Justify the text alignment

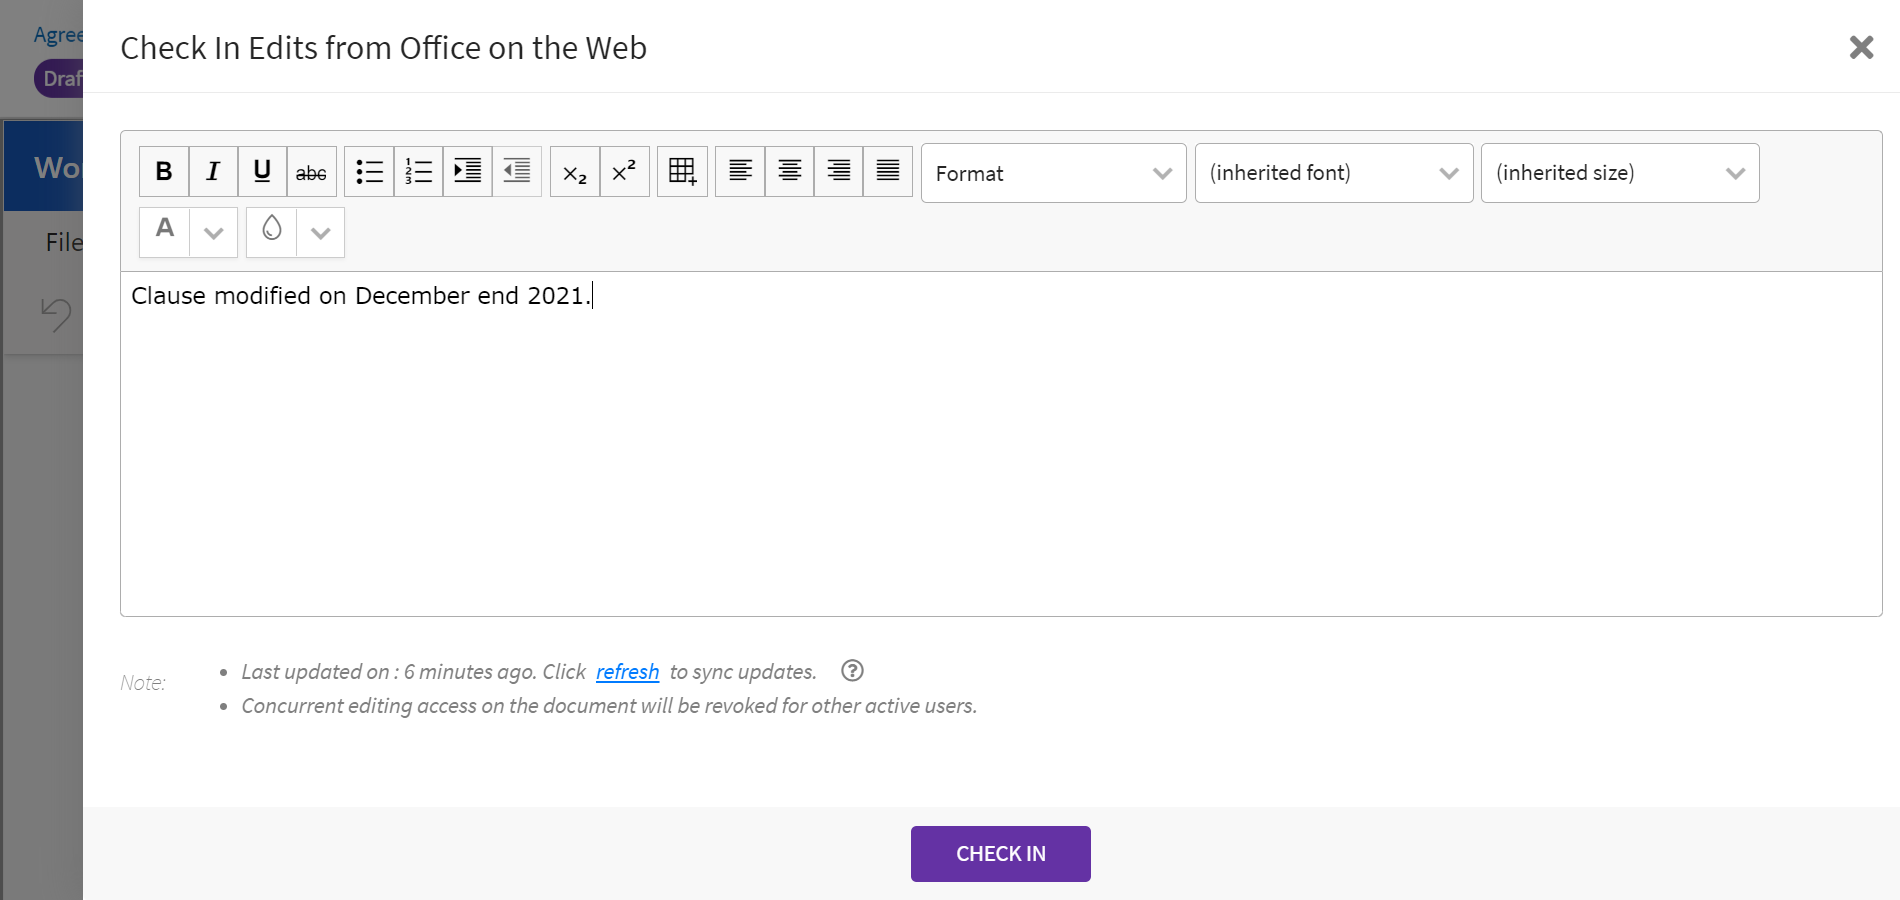887,172
